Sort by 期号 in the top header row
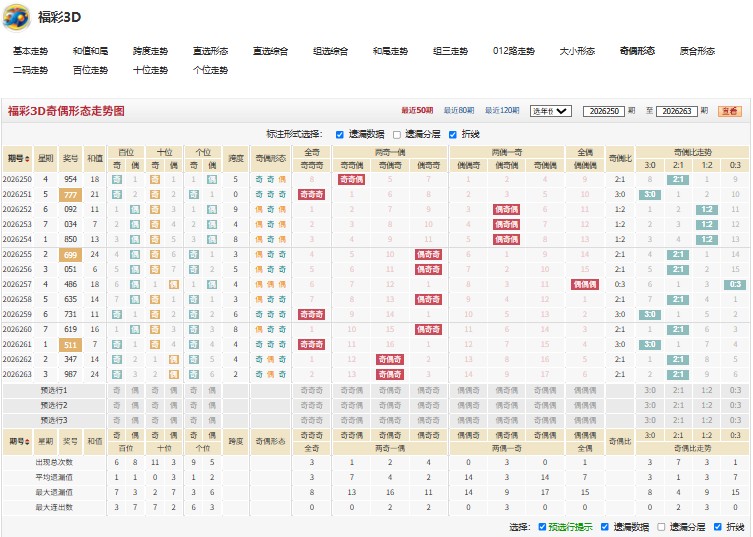Viewport: 753px width, 537px height. click(x=18, y=159)
